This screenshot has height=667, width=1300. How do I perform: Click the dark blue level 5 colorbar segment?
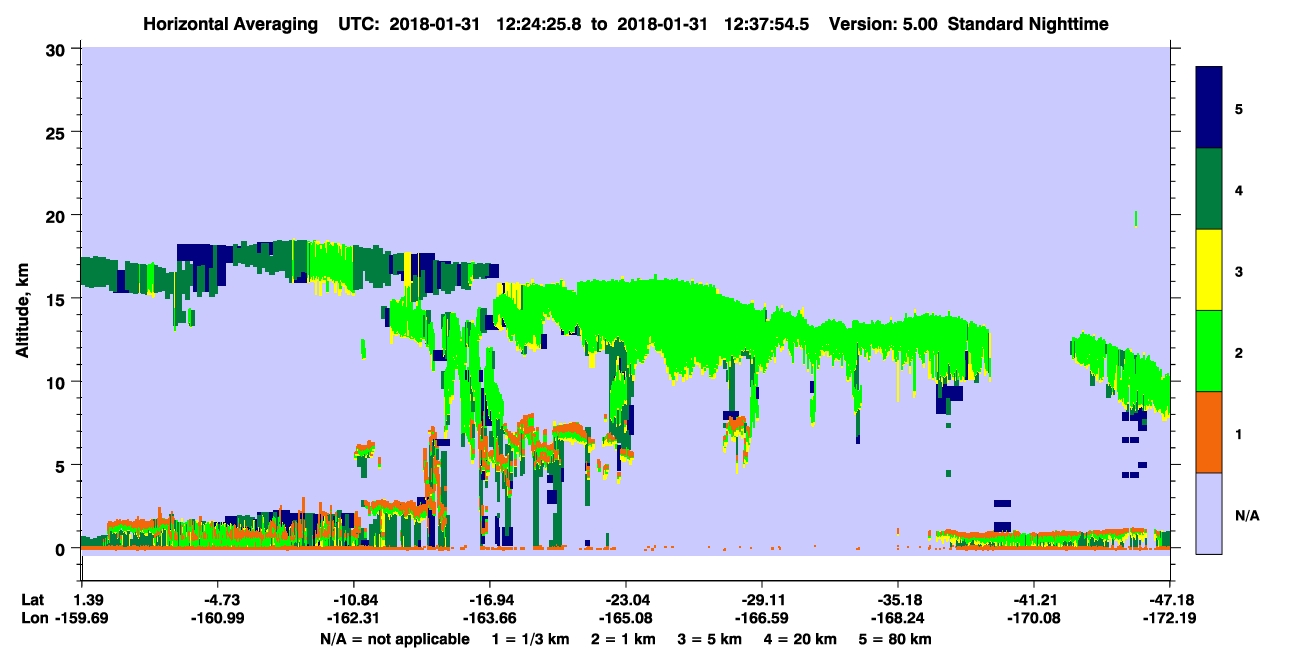coord(1209,108)
